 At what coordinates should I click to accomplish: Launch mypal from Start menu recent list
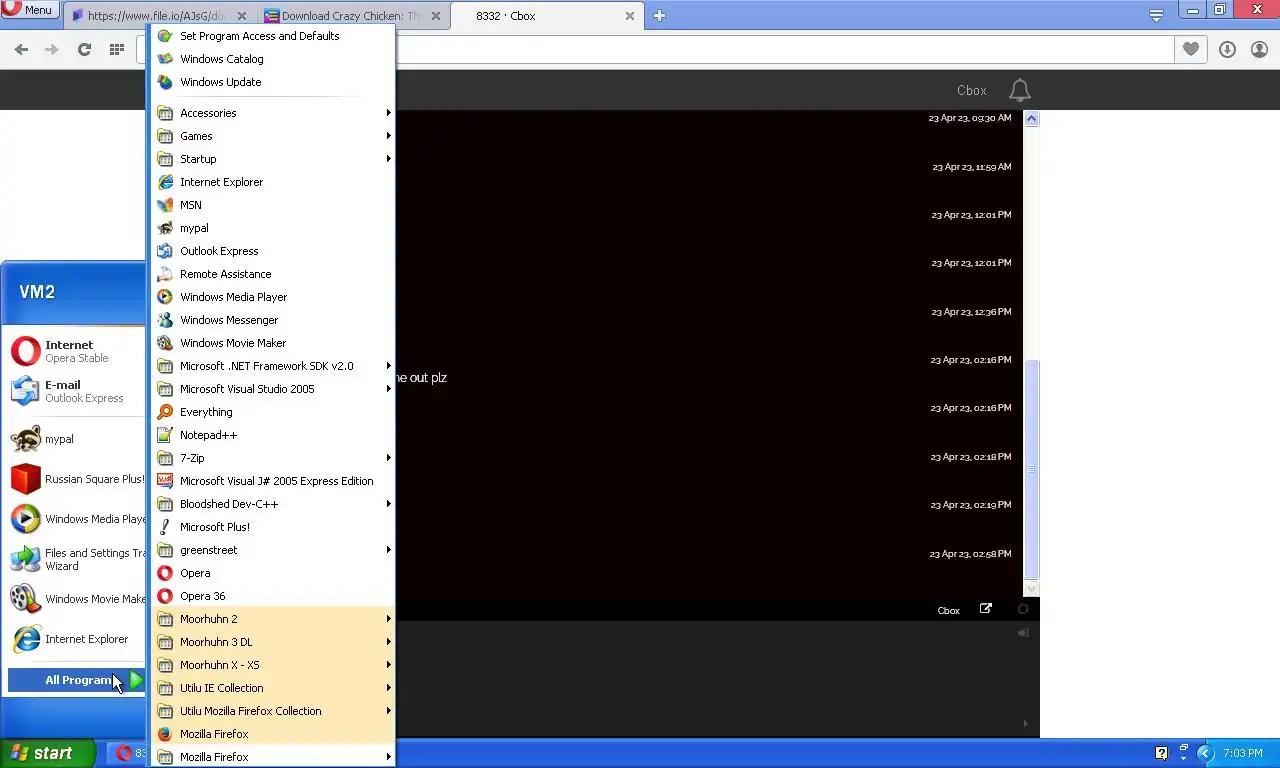click(x=76, y=439)
